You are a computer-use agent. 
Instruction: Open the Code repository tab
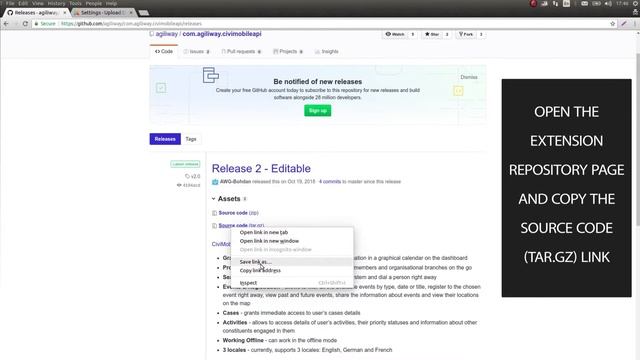click(x=164, y=51)
